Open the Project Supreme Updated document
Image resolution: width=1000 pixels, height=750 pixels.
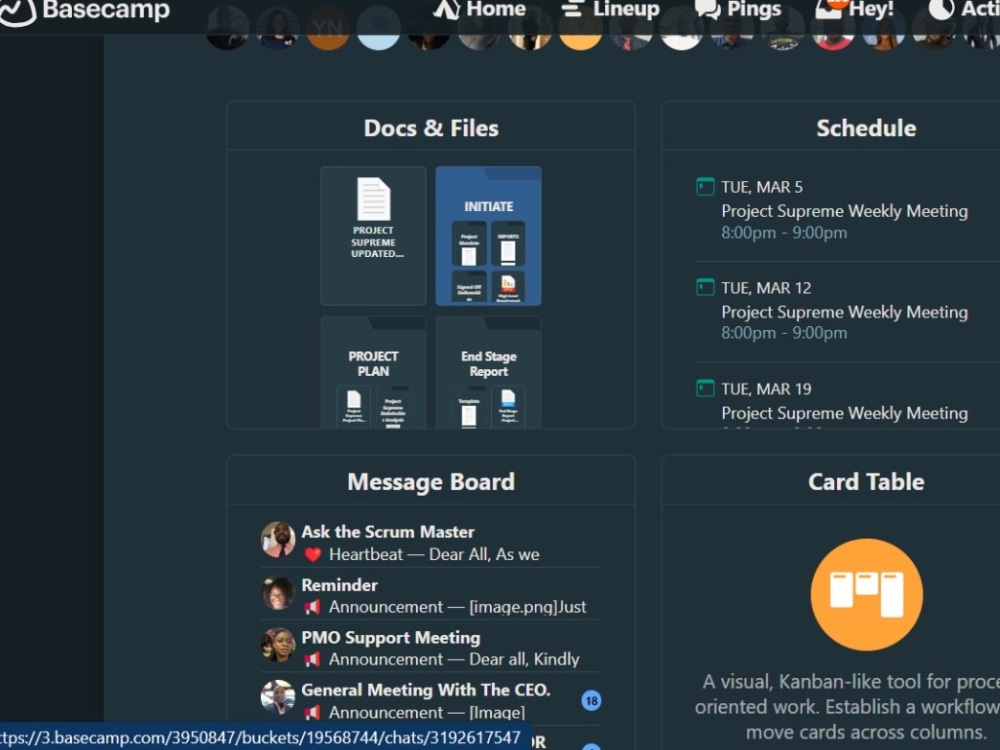tap(374, 236)
